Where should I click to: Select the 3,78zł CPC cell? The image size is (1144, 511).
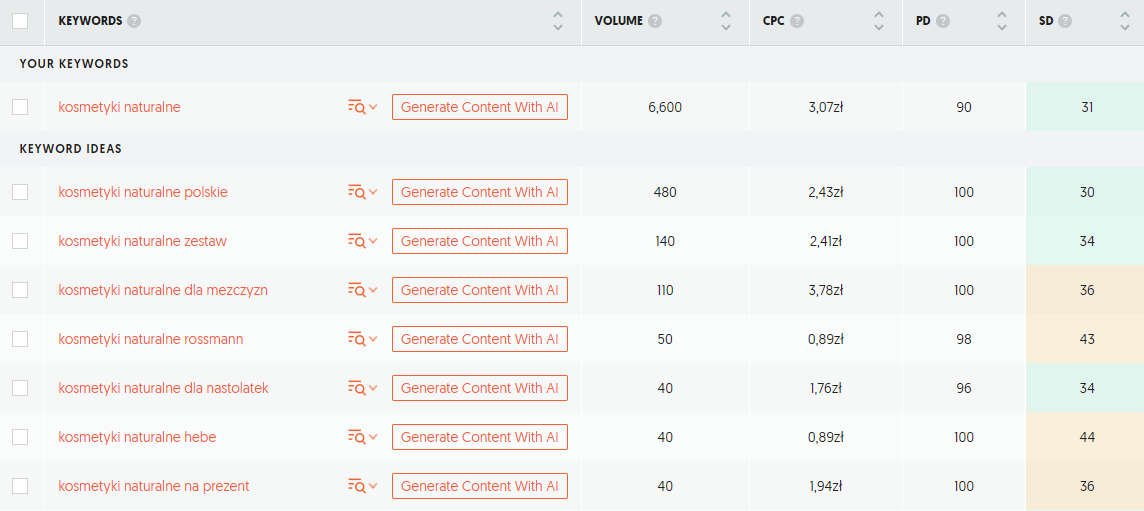[826, 291]
